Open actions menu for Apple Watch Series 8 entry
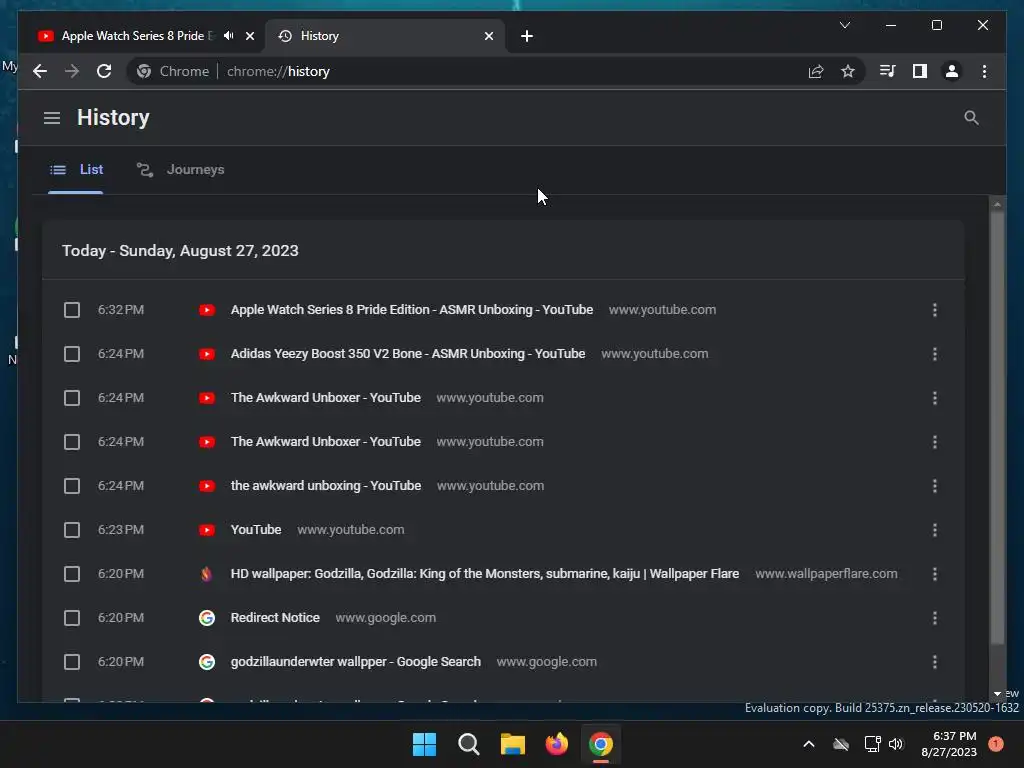 (x=935, y=310)
